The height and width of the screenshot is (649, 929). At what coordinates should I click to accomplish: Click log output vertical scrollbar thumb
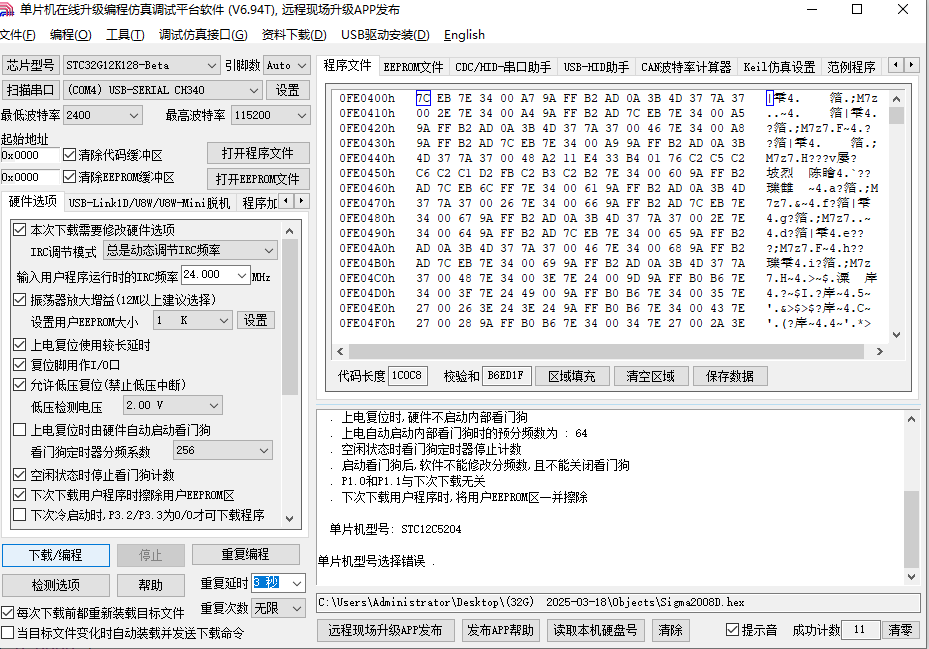(x=911, y=529)
